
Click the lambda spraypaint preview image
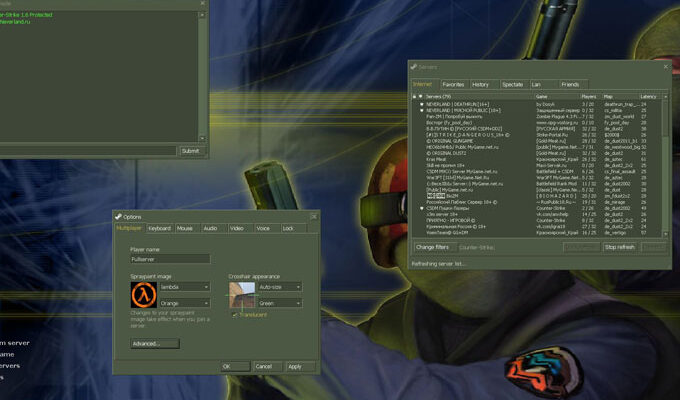[143, 294]
